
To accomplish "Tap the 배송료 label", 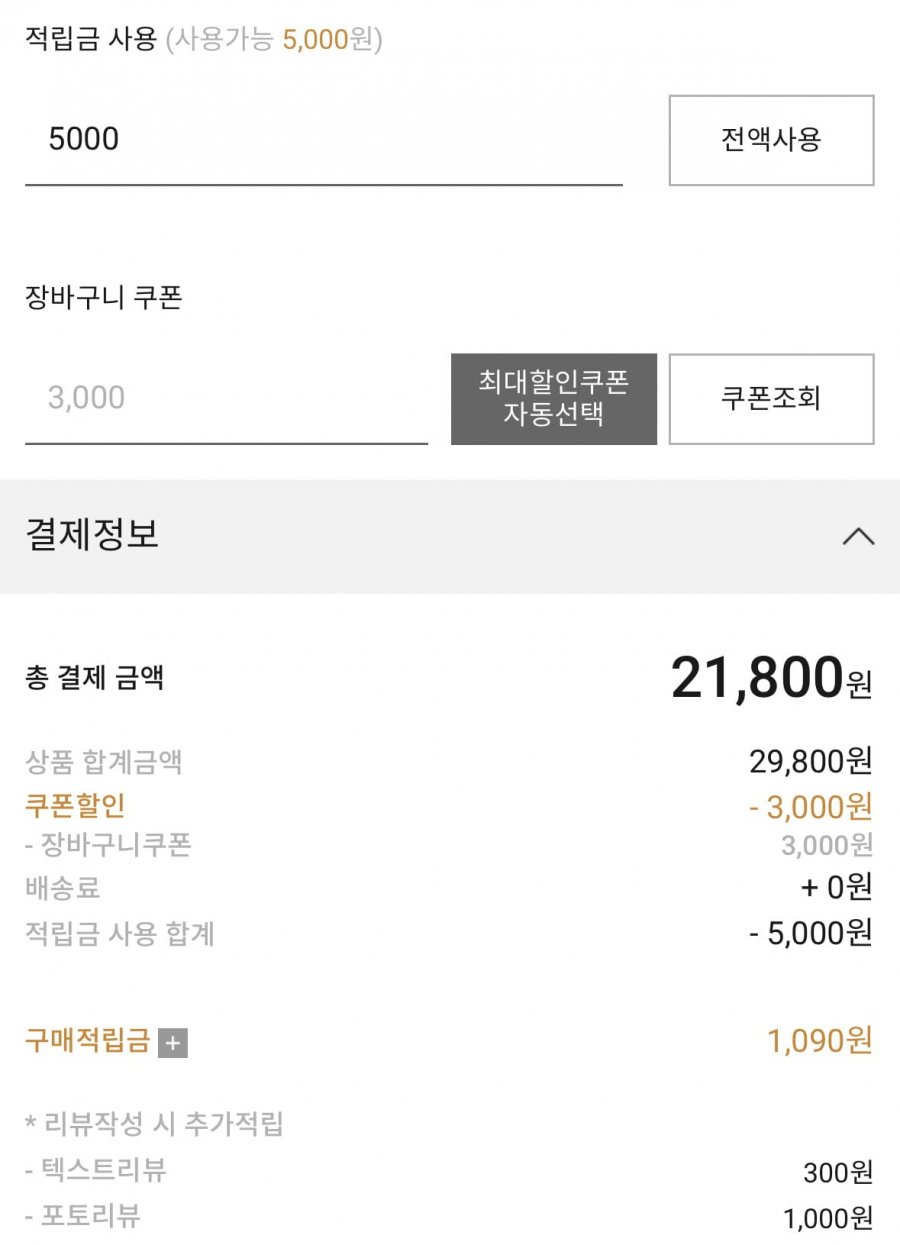I will 62,887.
